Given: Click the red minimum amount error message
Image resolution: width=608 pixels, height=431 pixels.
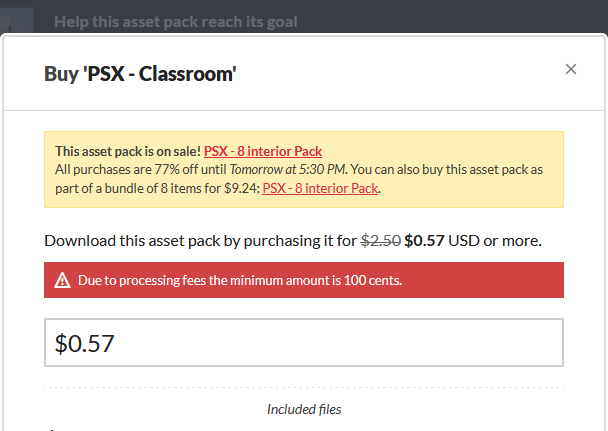Looking at the screenshot, I should 240,280.
